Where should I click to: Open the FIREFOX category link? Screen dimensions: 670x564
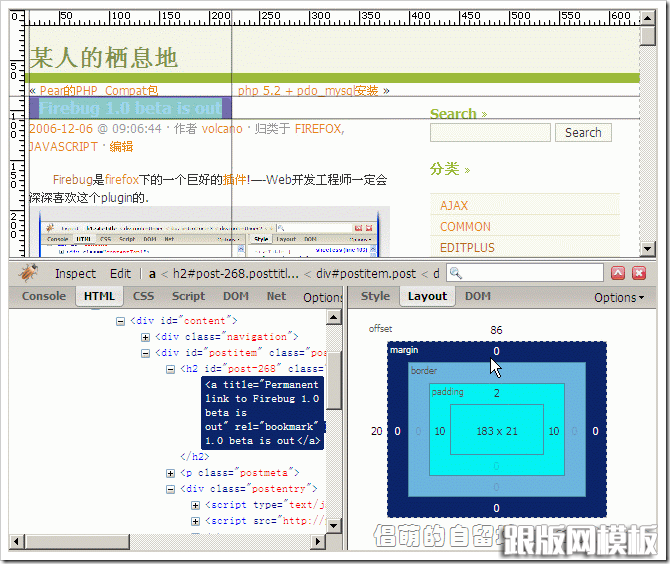pos(319,129)
